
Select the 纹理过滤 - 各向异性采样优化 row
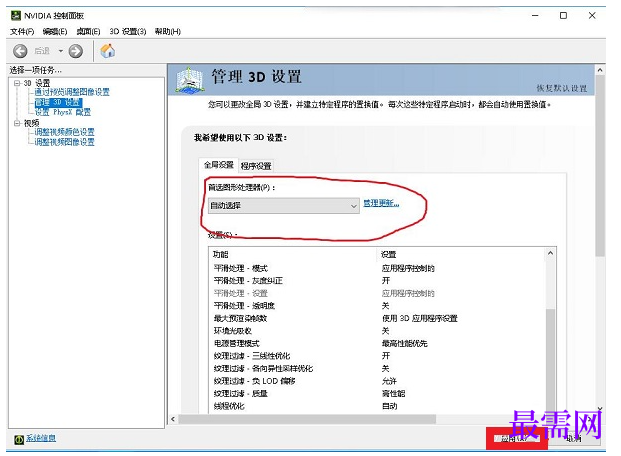pyautogui.click(x=377, y=369)
